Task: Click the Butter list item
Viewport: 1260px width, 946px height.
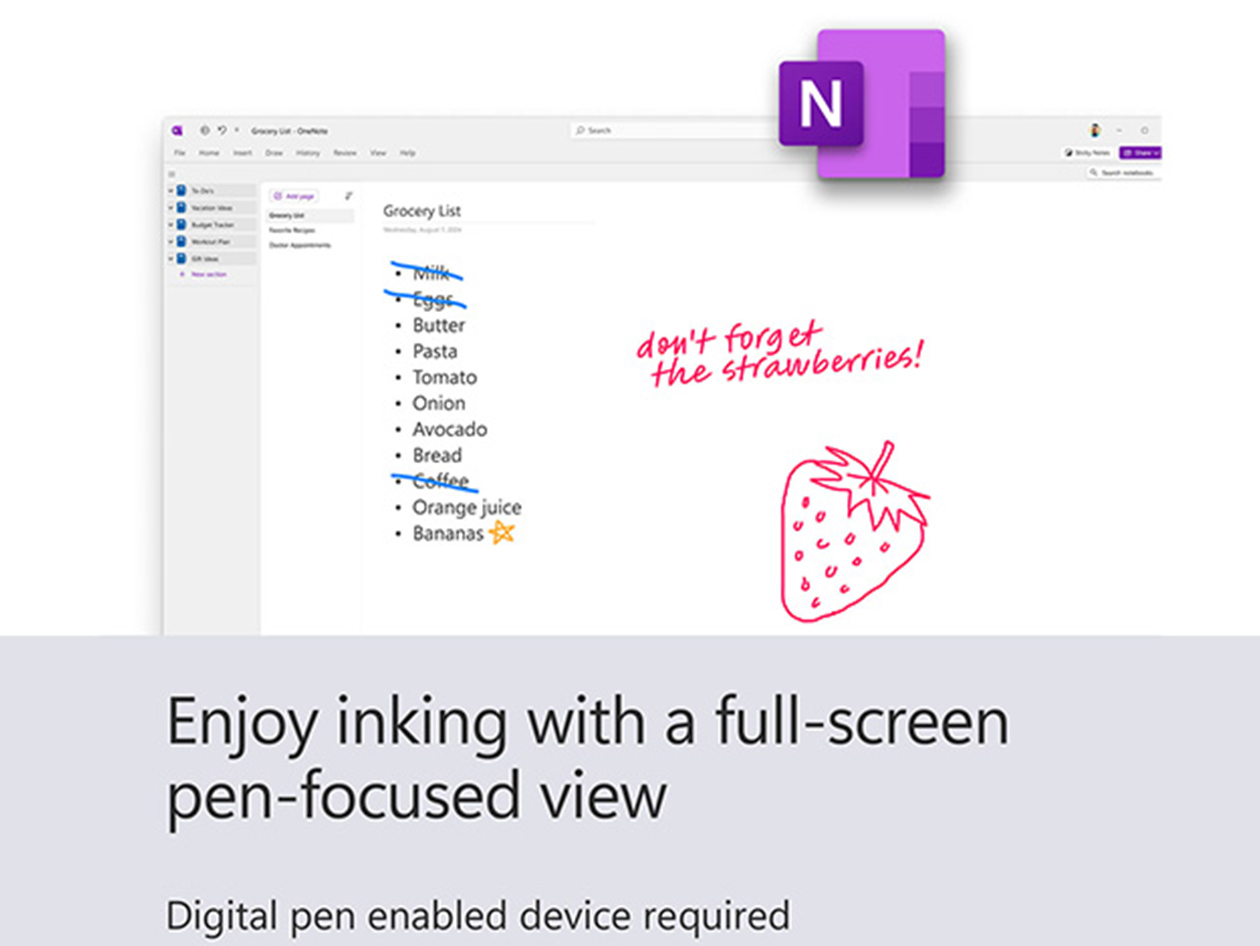Action: 439,325
